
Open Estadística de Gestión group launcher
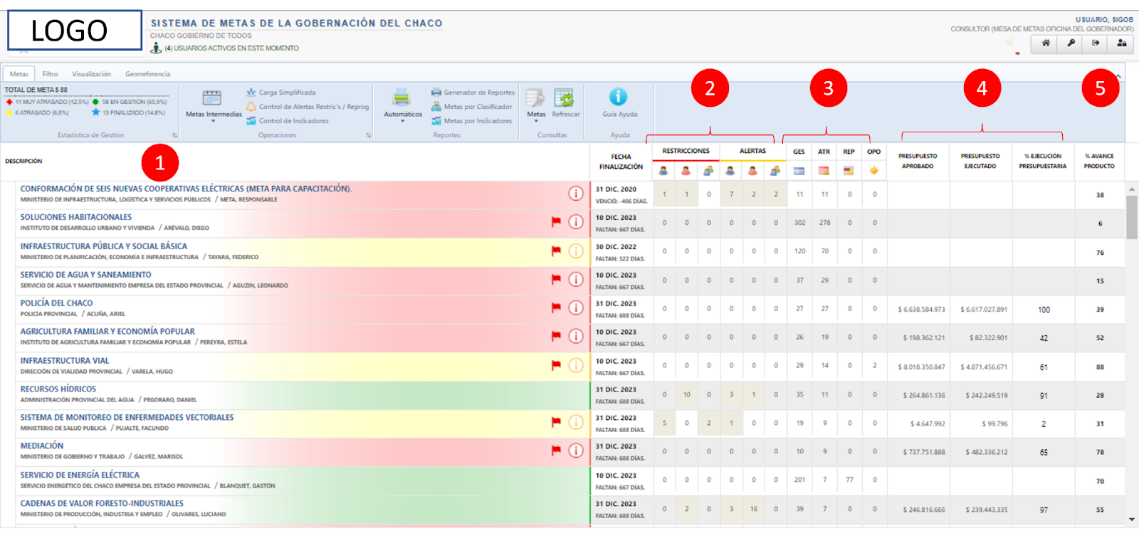coord(174,136)
